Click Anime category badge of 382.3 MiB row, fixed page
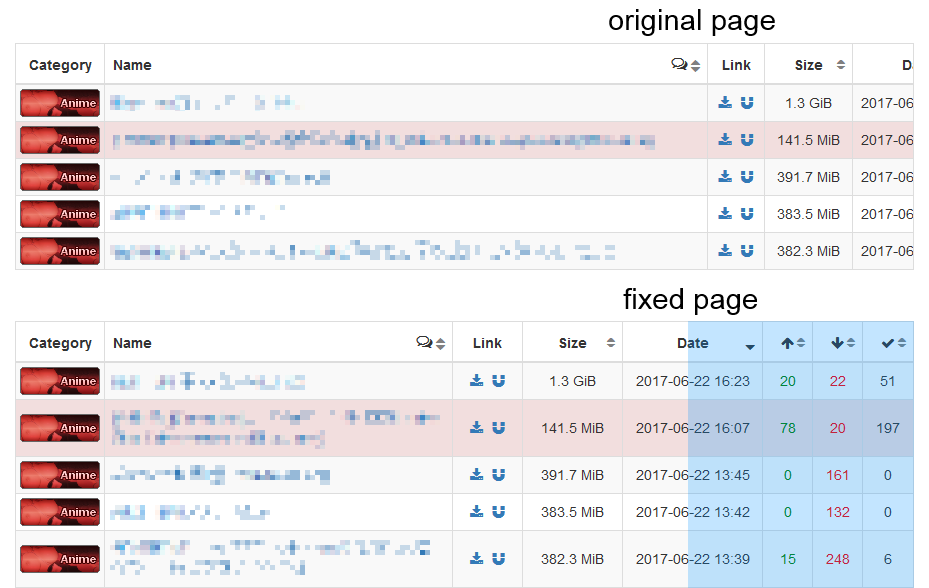This screenshot has height=588, width=929. (x=60, y=559)
